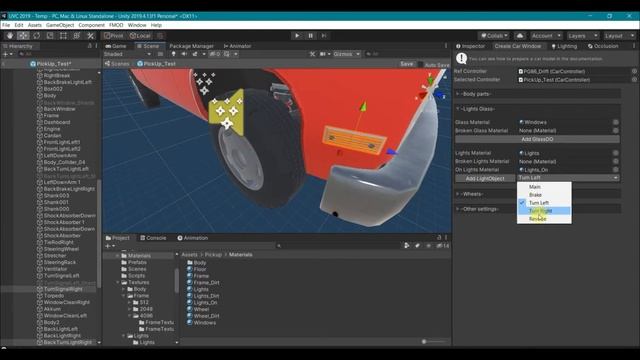Toggle 2D scene view mode
The width and height of the screenshot is (640, 360).
tap(161, 54)
